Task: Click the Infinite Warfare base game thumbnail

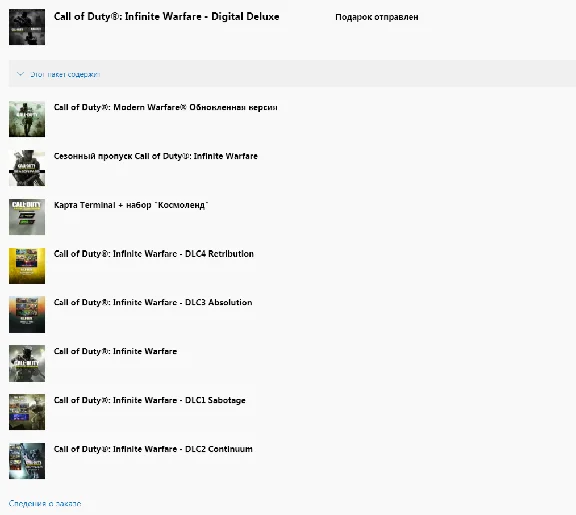Action: [27, 363]
